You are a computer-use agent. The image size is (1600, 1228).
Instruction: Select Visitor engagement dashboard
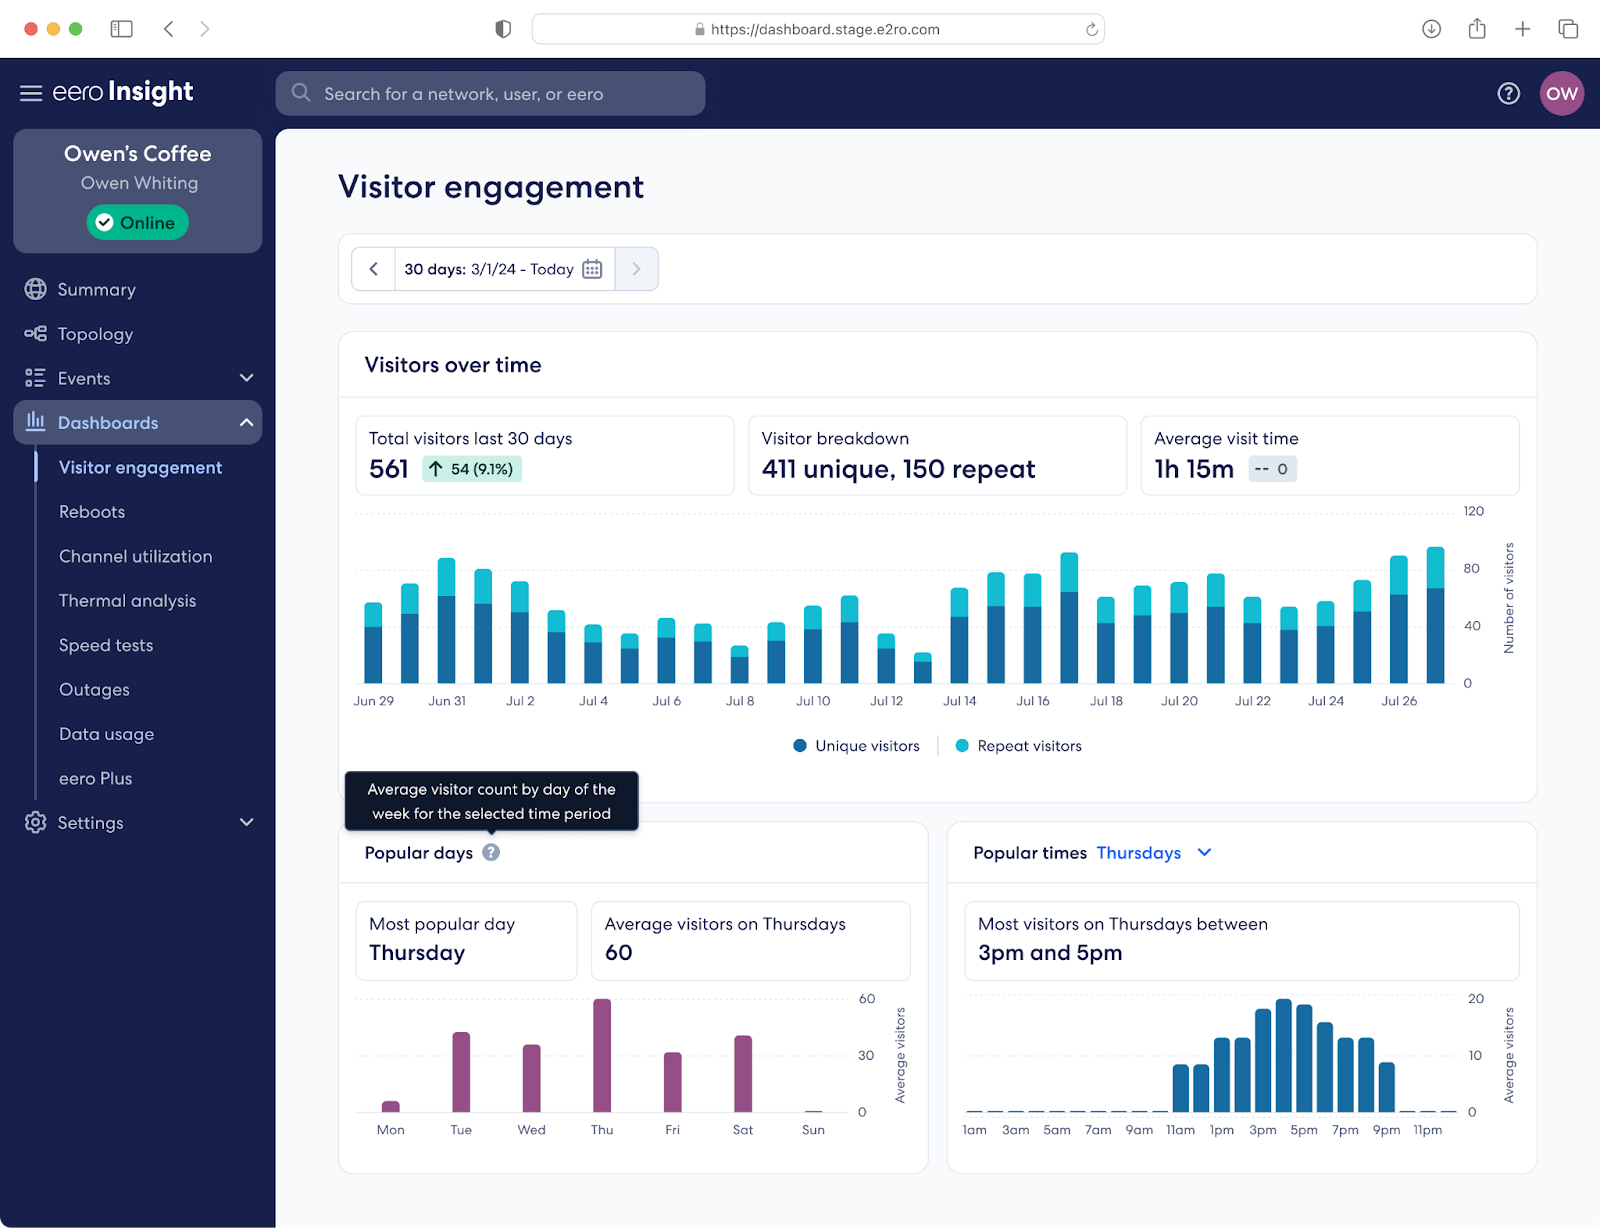coord(140,467)
